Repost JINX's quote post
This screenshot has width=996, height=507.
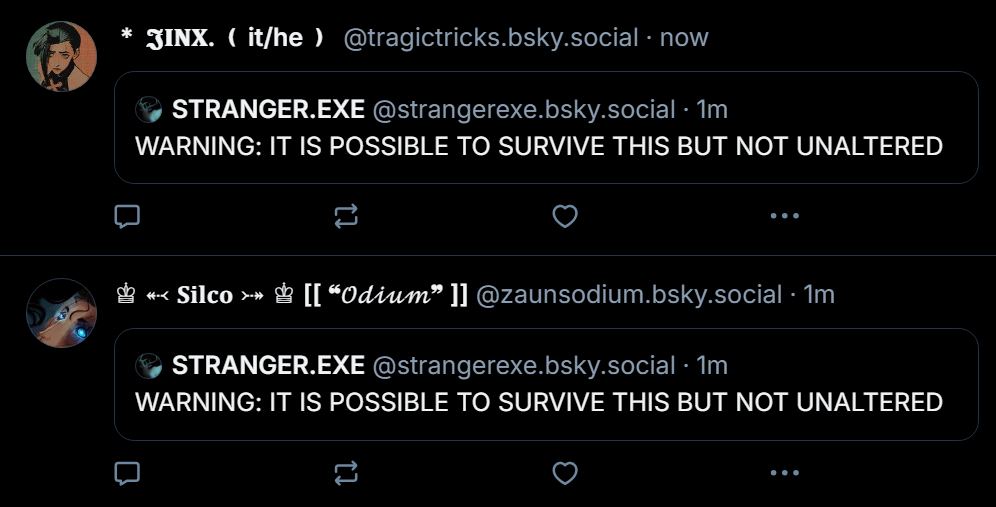[347, 216]
